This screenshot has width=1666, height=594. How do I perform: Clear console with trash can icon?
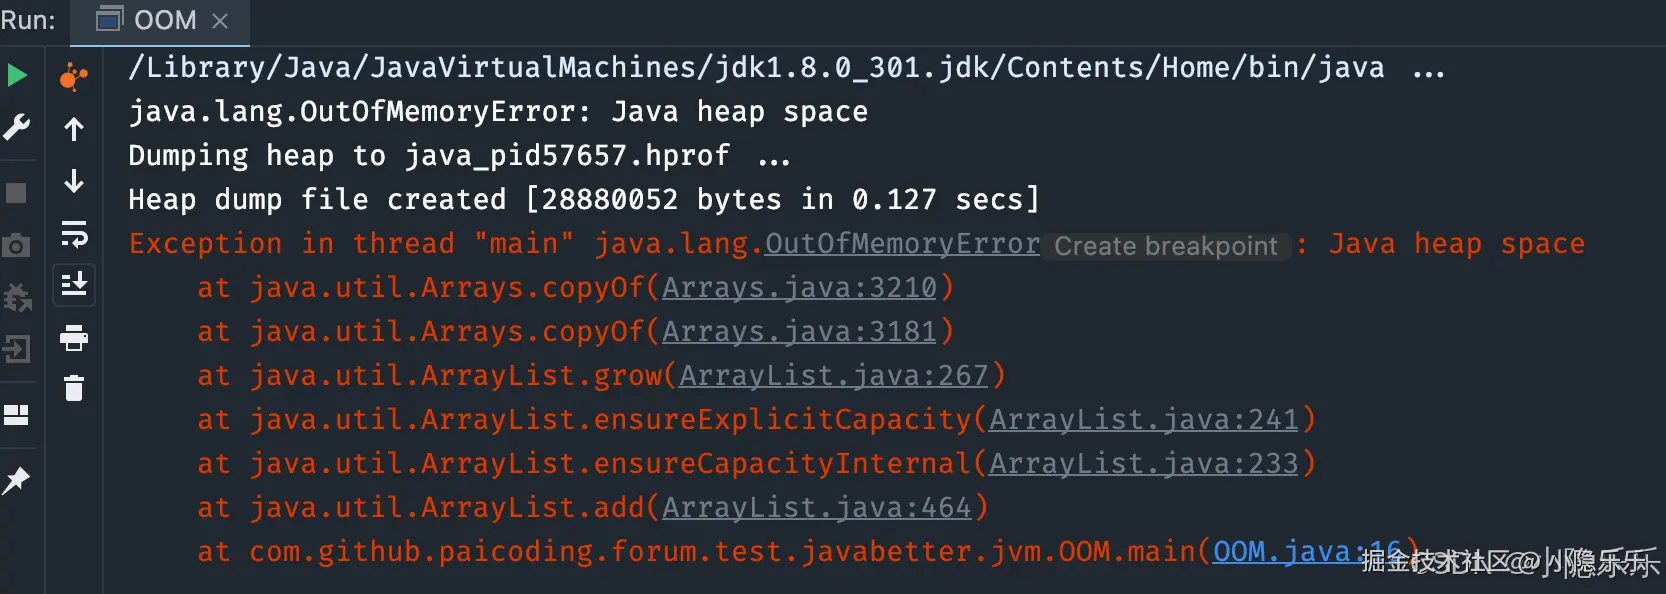click(x=74, y=388)
